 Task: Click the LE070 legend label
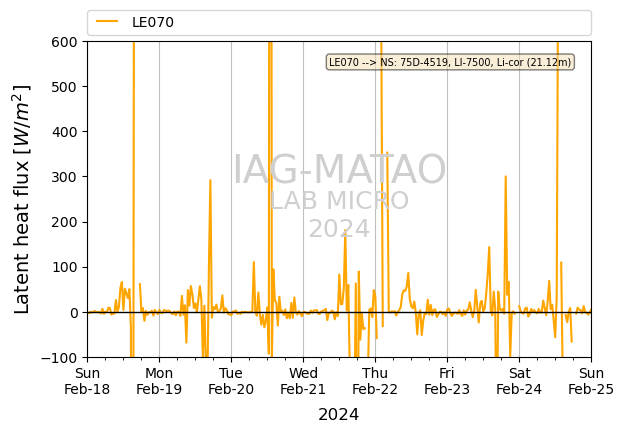tap(153, 22)
